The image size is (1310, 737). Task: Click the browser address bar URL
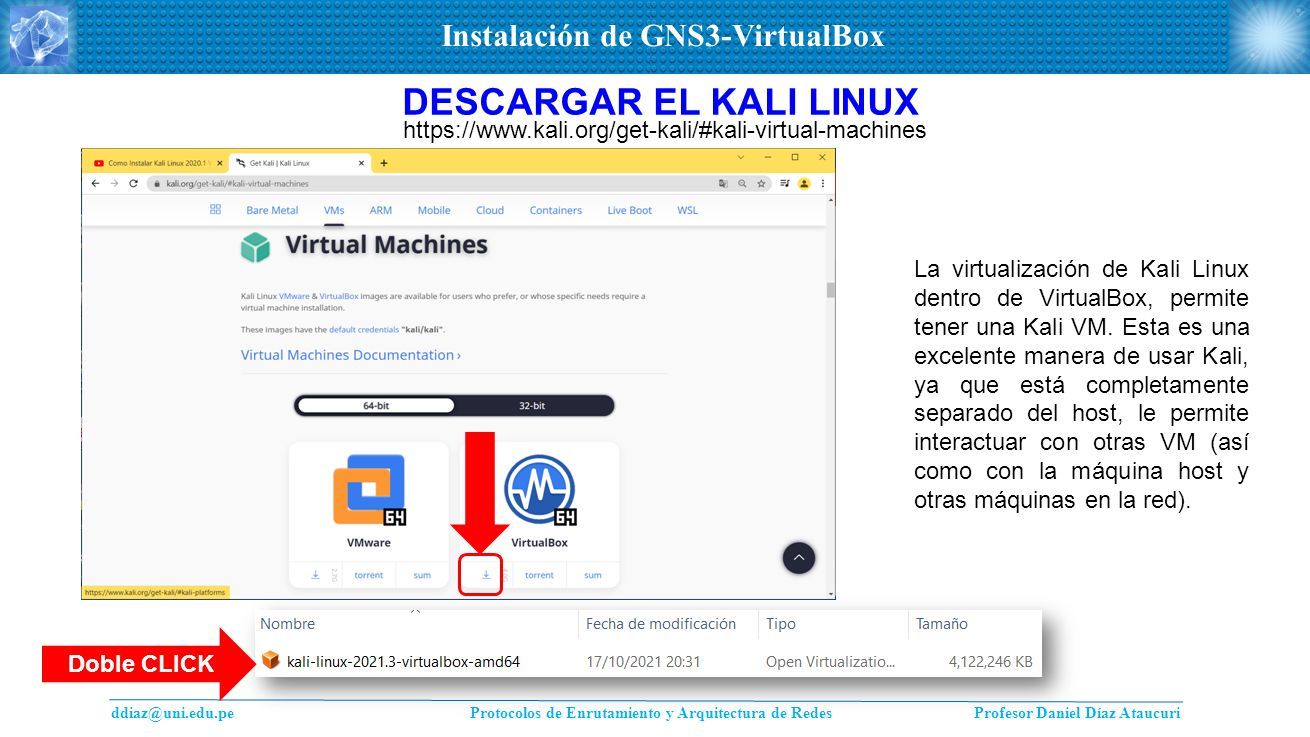[237, 184]
